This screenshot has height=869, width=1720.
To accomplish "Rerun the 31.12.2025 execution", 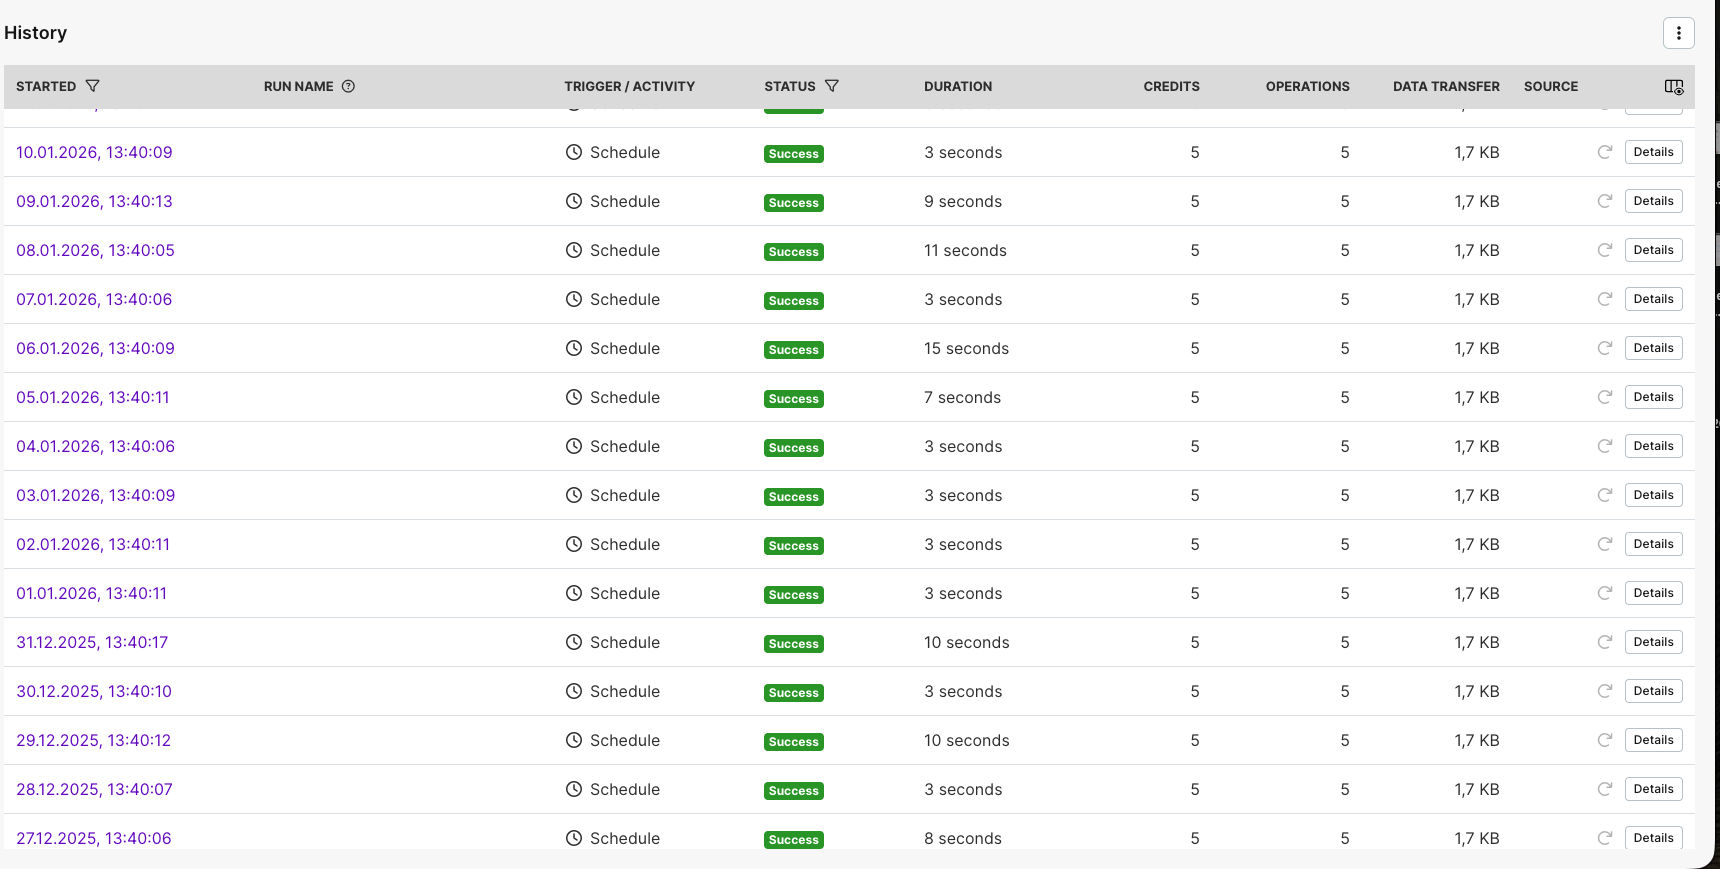I will pyautogui.click(x=1605, y=642).
